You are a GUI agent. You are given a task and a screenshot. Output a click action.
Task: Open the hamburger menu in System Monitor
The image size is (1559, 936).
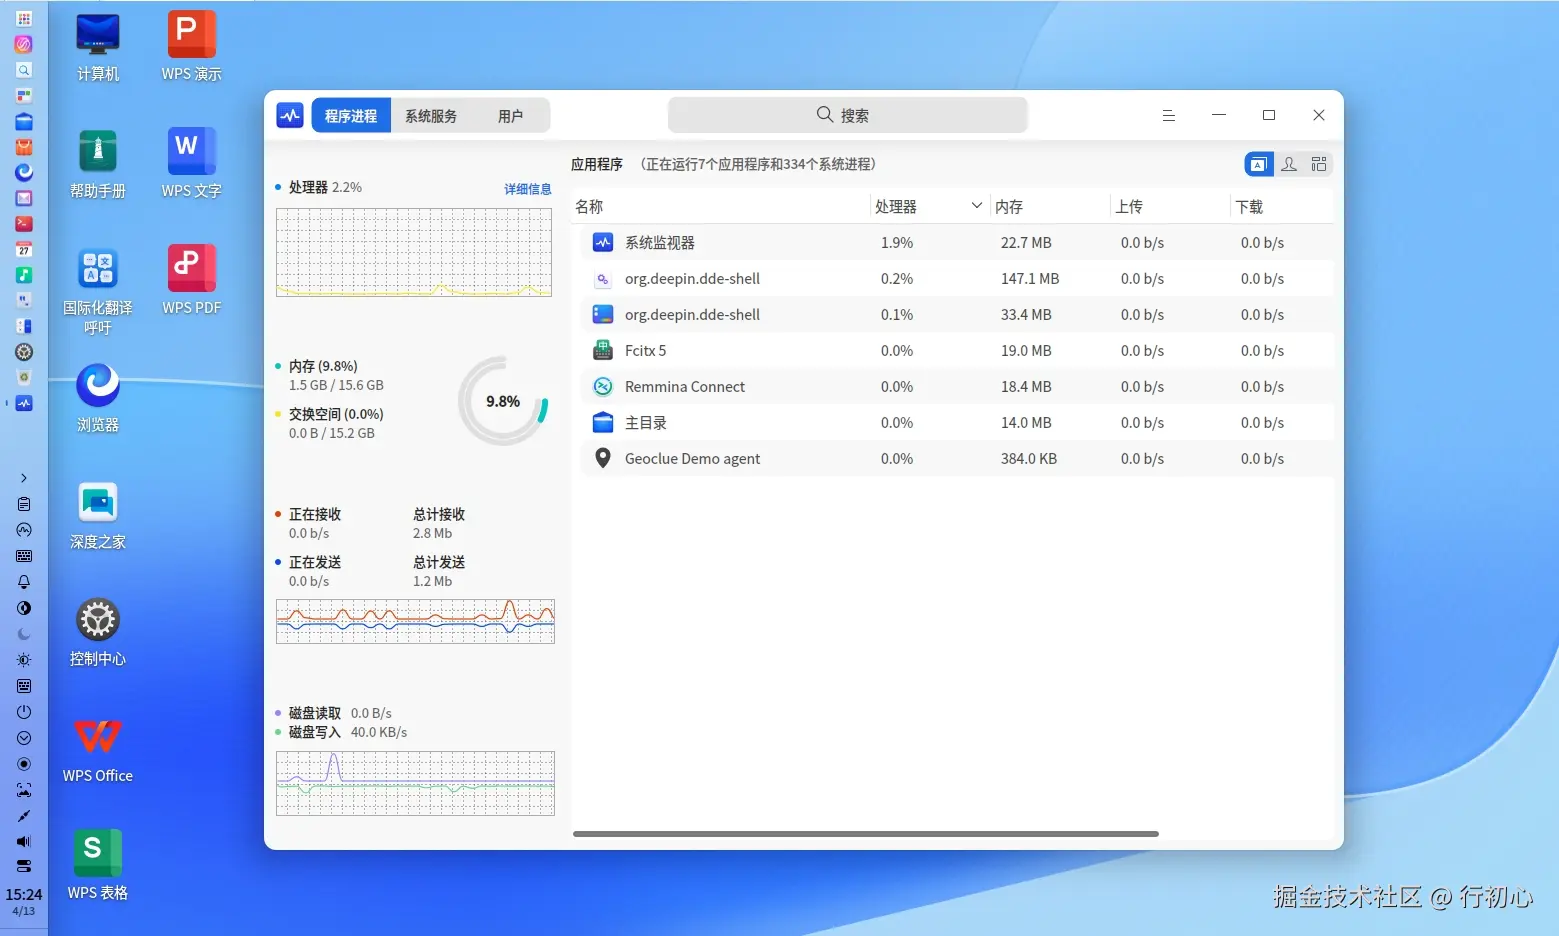pos(1168,115)
